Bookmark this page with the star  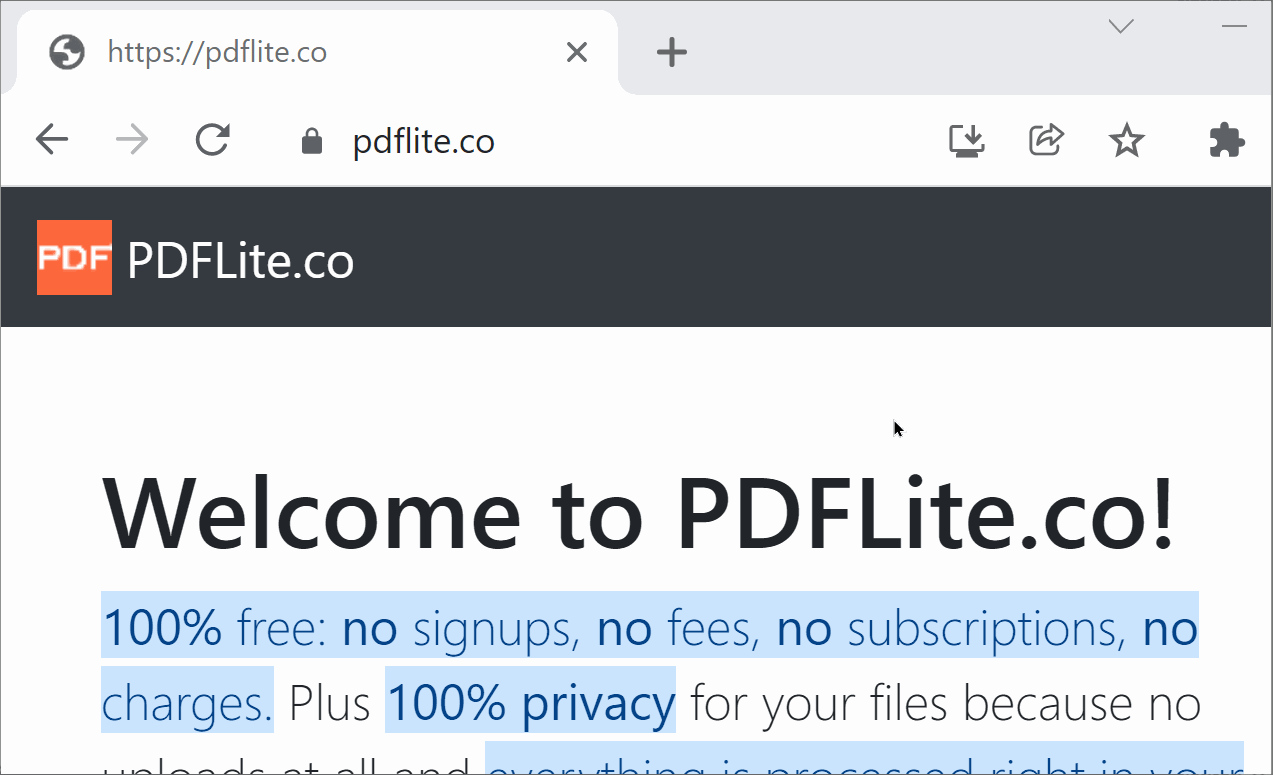[x=1127, y=141]
